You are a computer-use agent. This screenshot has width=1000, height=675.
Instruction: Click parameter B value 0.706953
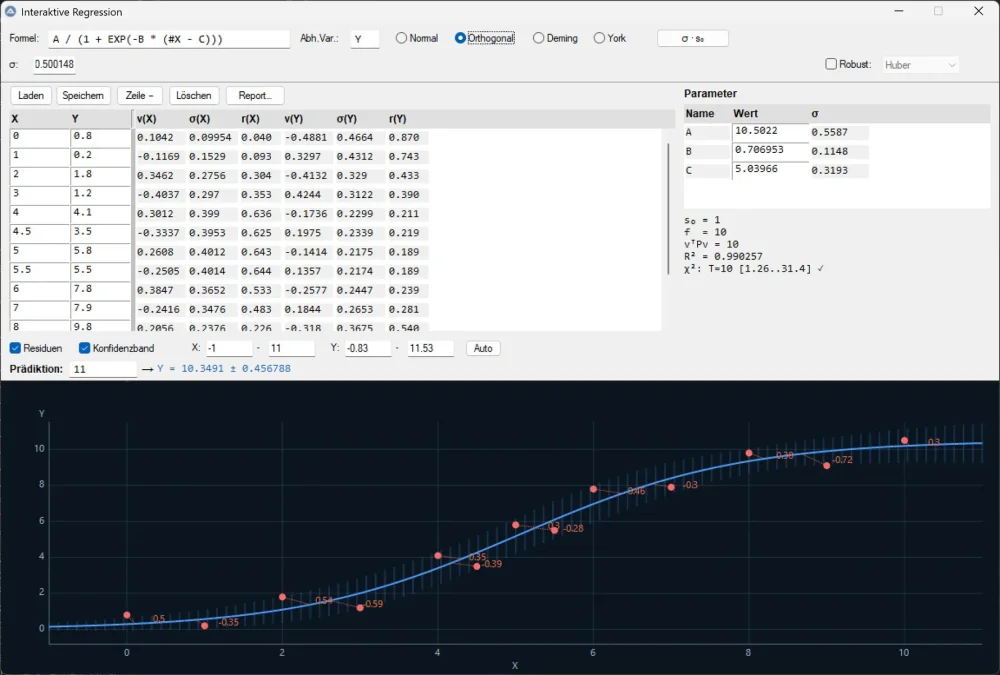pyautogui.click(x=770, y=151)
